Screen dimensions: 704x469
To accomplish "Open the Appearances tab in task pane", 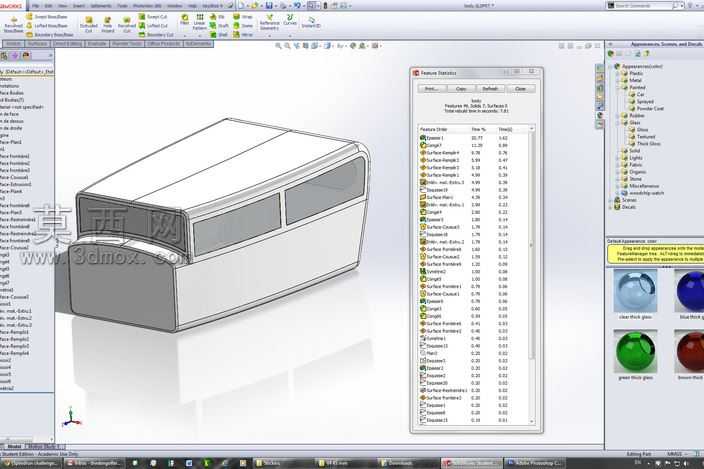I will [x=599, y=115].
